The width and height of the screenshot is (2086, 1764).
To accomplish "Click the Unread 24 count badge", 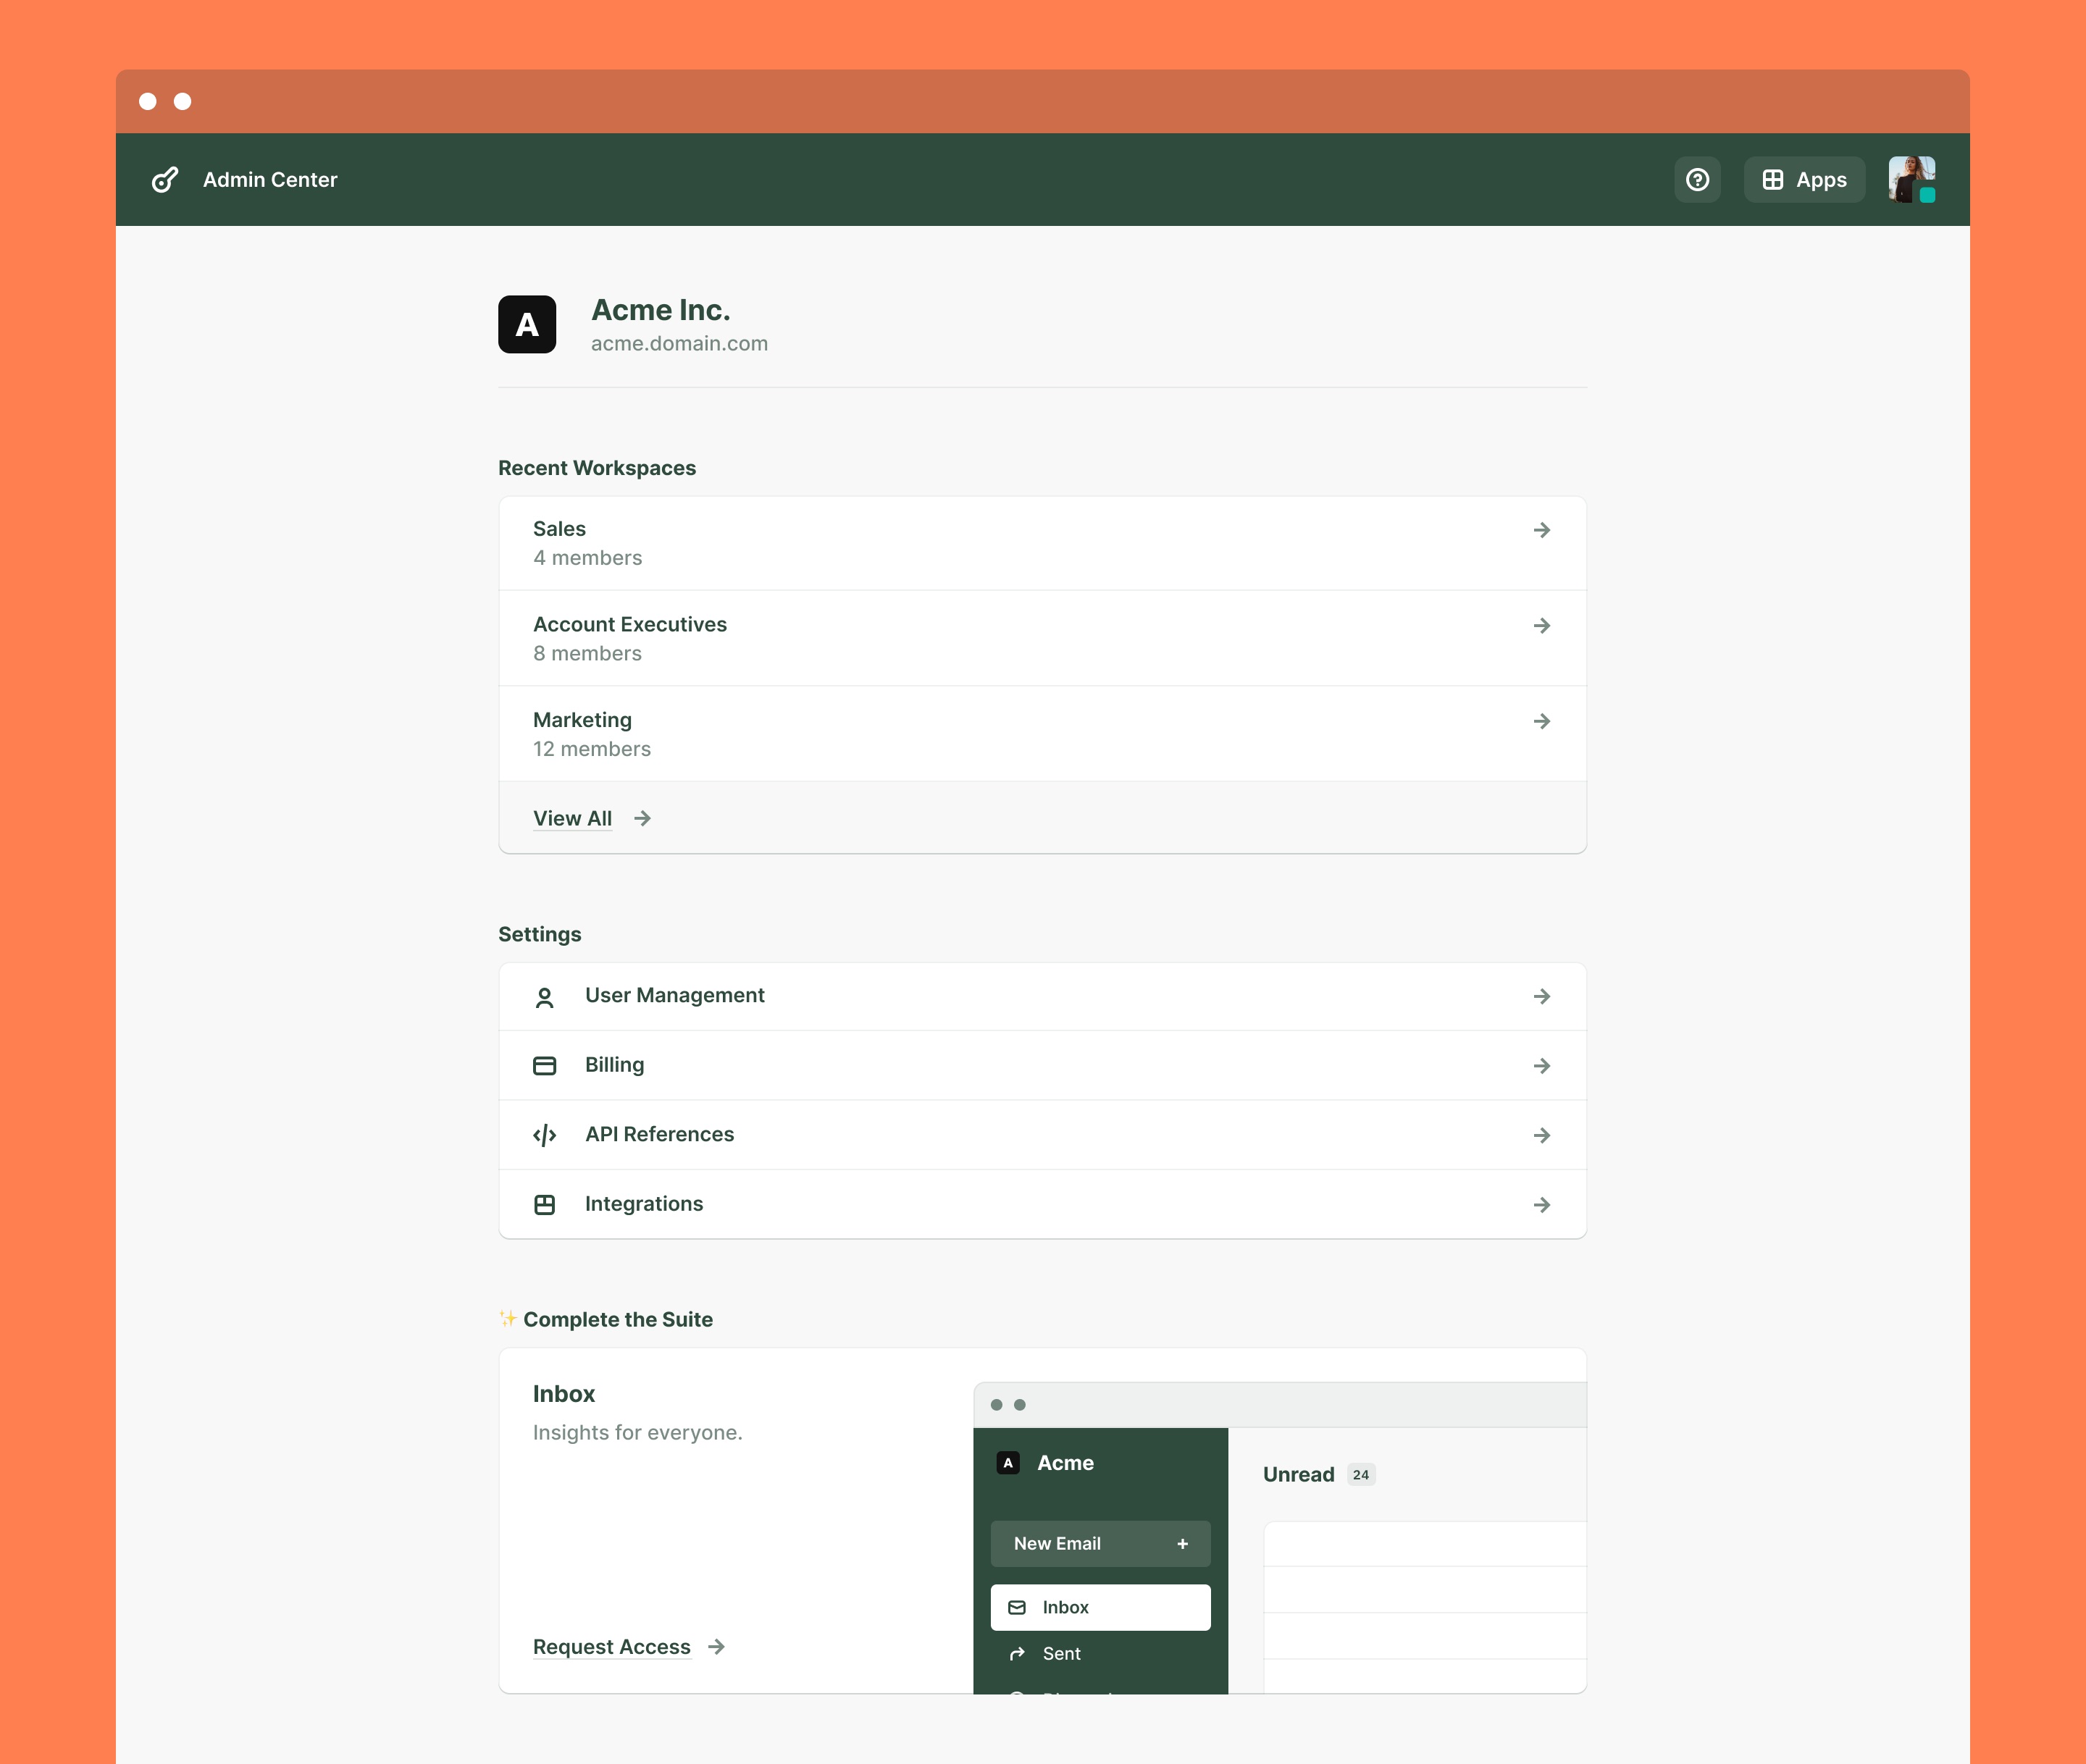I will pos(1360,1475).
